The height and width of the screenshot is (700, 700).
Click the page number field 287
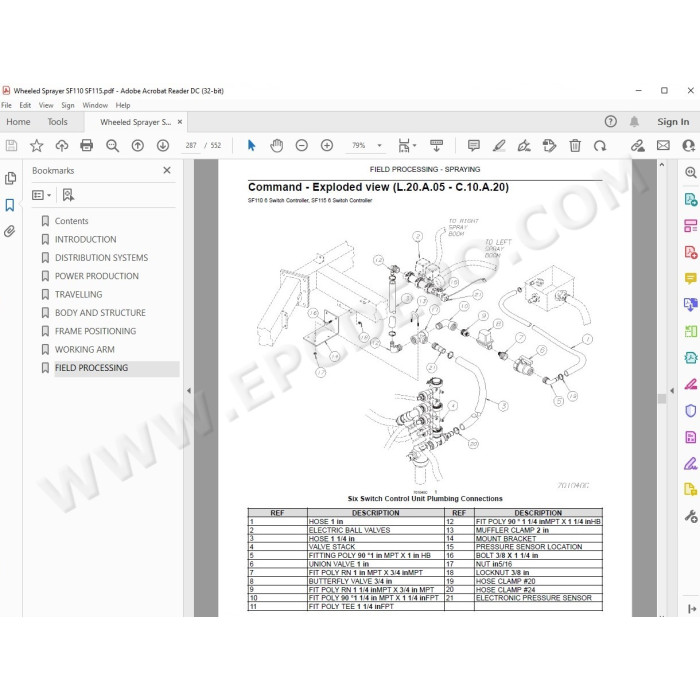click(191, 146)
